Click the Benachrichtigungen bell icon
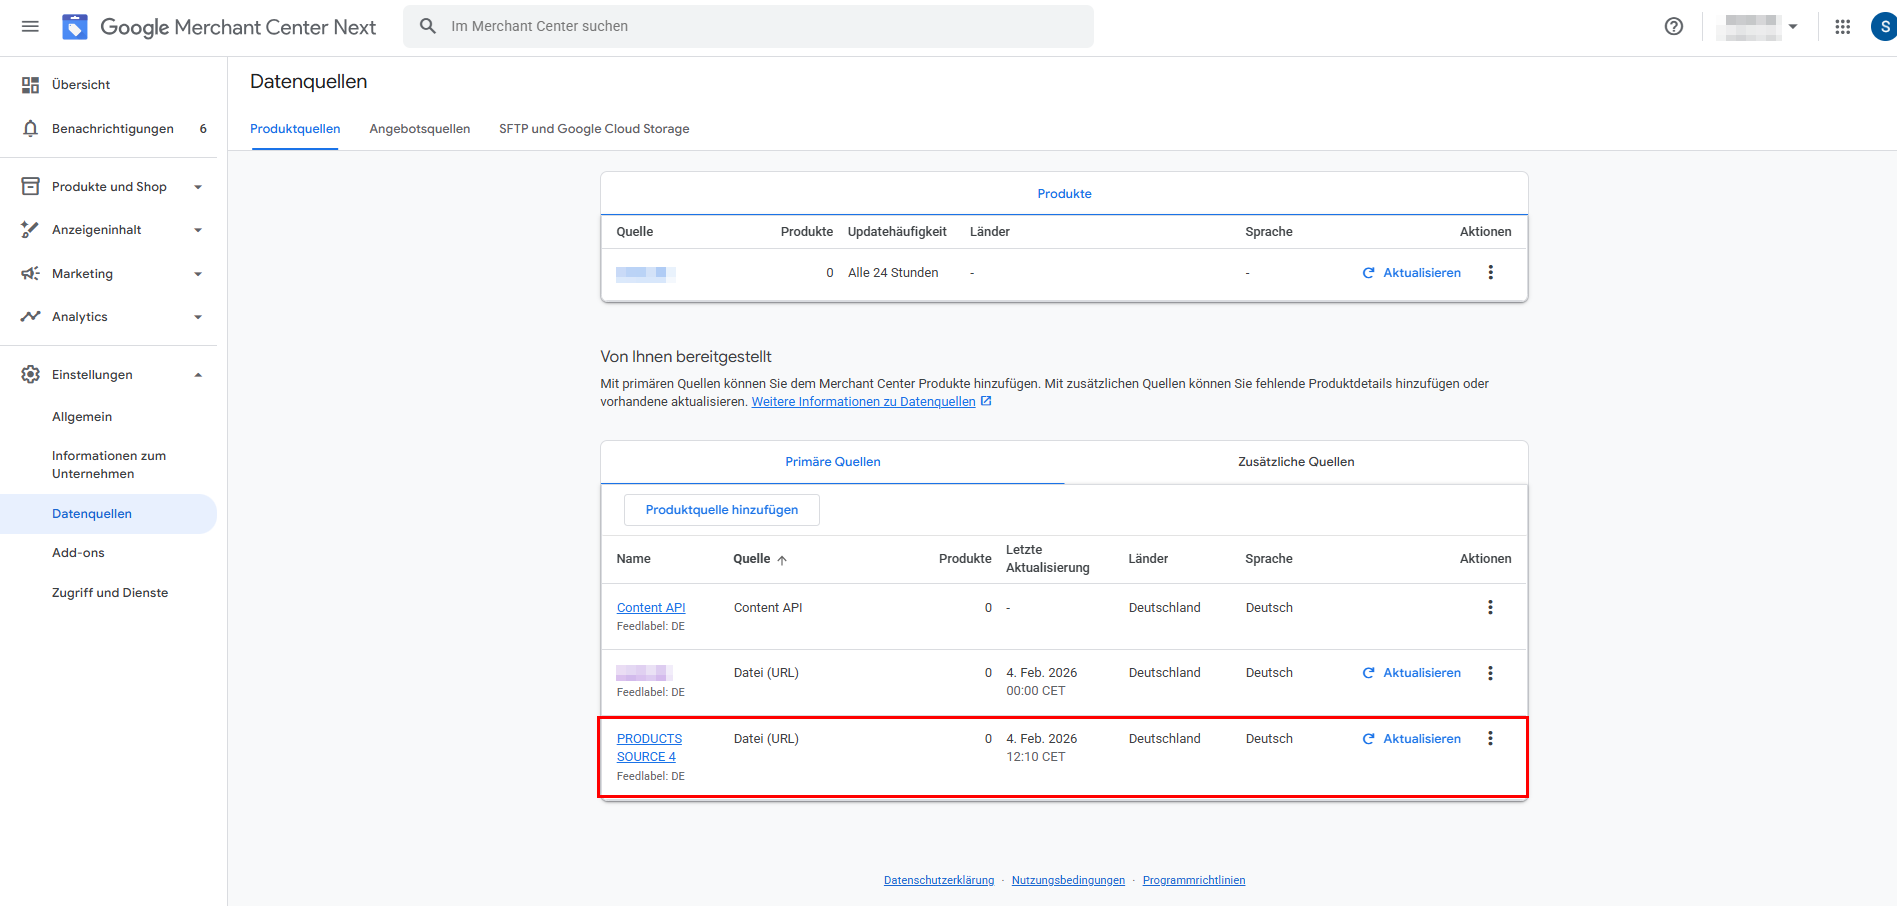 31,129
